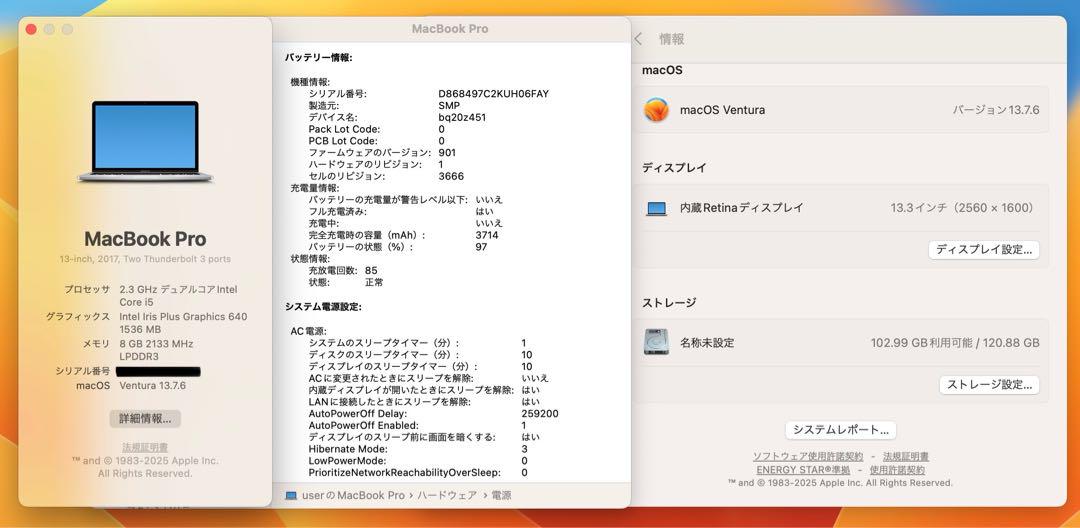The width and height of the screenshot is (1080, 528).
Task: Select userのMacBook Pro in path bar
Action: tap(353, 496)
